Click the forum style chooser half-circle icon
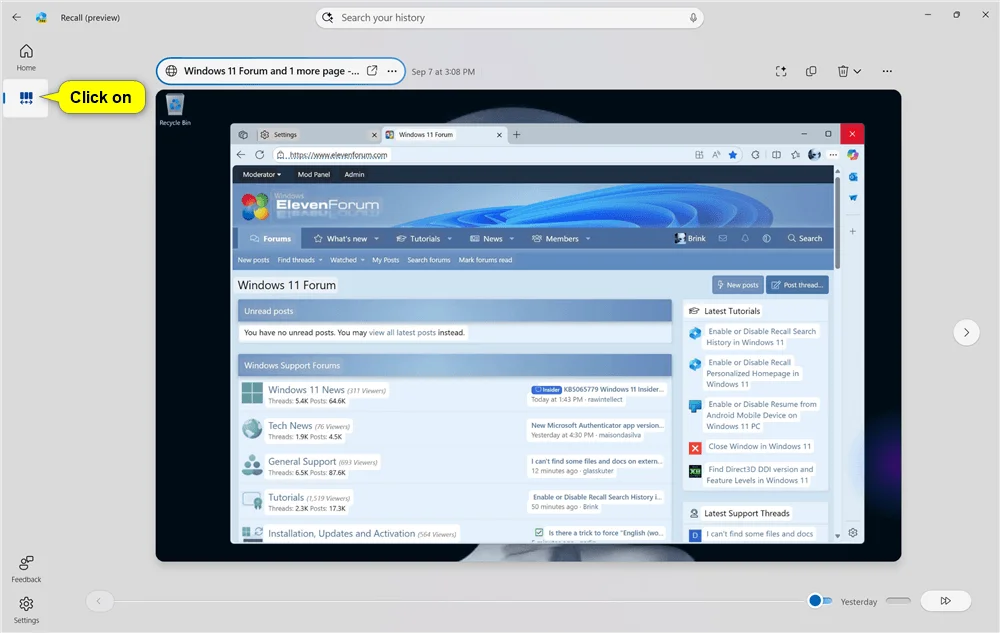The width and height of the screenshot is (1000, 633). [767, 238]
